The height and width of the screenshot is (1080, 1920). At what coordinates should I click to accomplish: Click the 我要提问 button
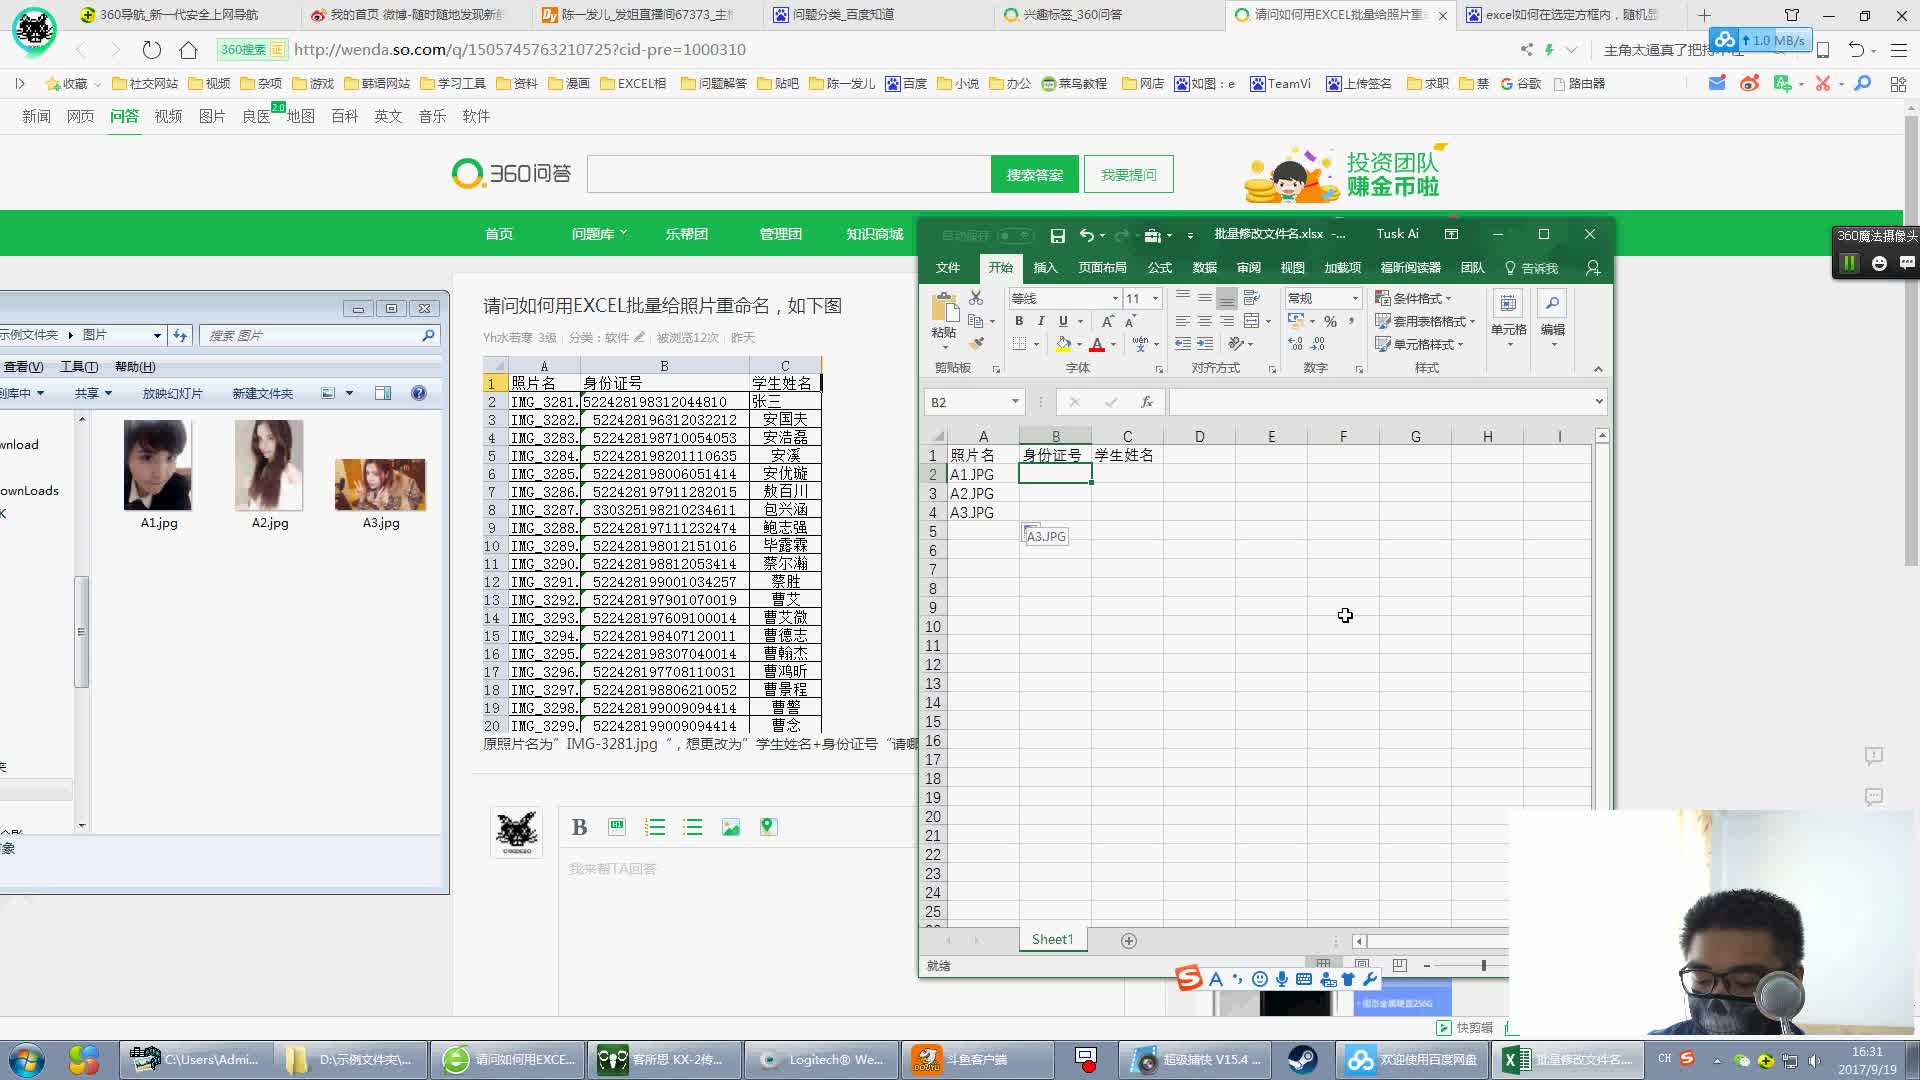[x=1128, y=175]
